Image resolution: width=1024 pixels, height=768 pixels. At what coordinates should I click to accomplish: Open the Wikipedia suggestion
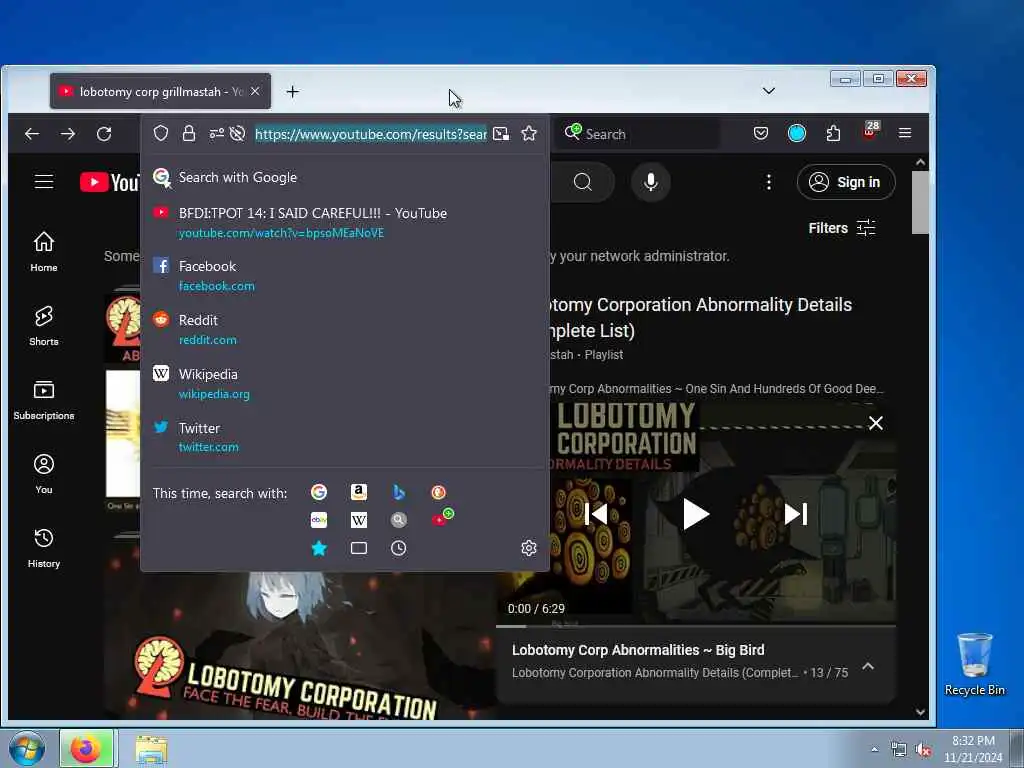[345, 383]
